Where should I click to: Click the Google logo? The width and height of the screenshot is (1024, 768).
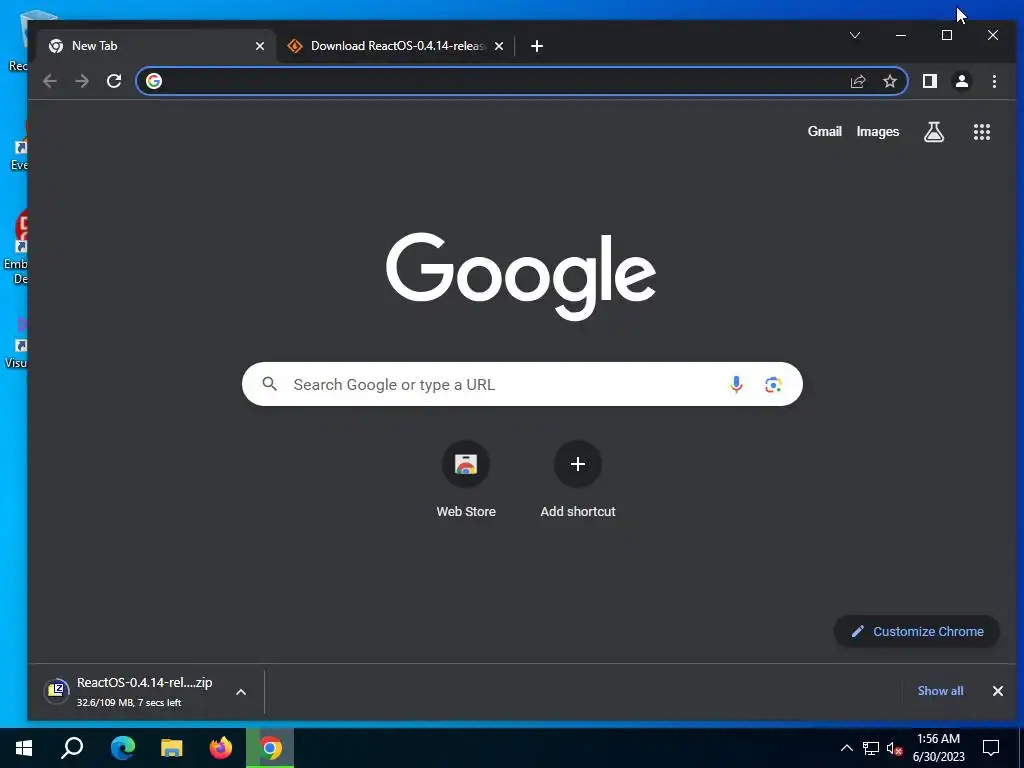pyautogui.click(x=520, y=276)
